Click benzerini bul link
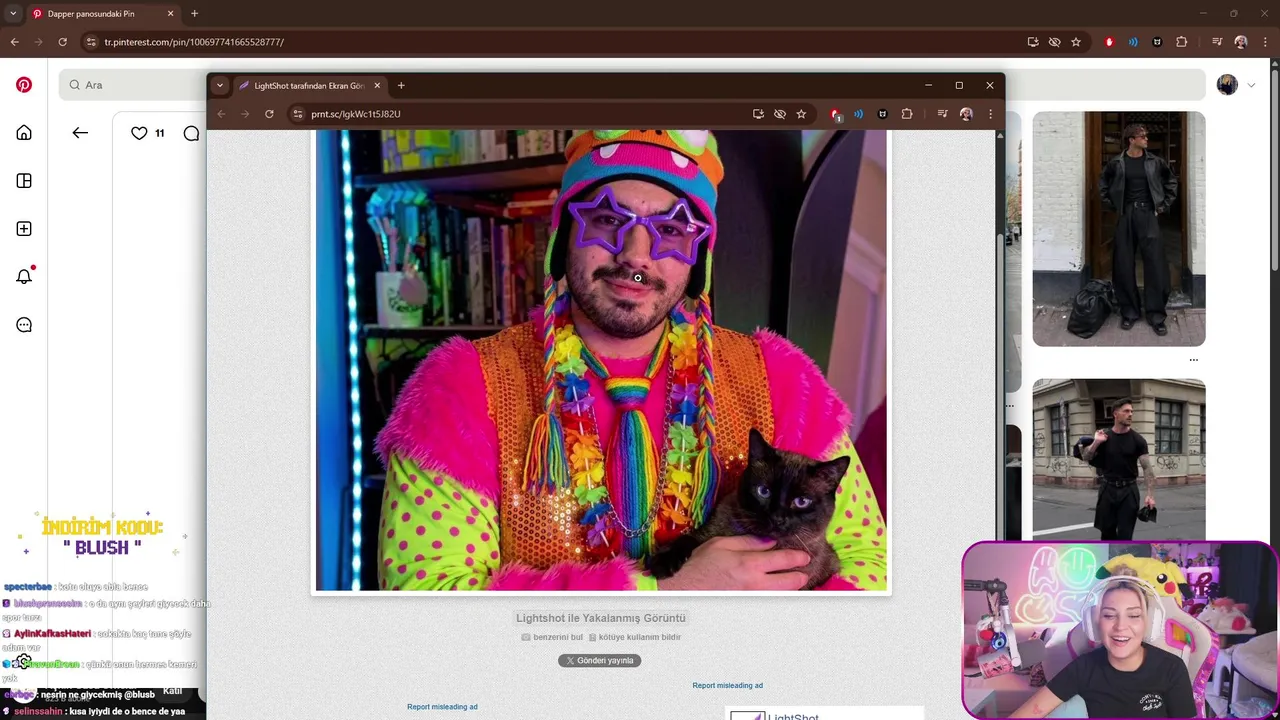Image resolution: width=1280 pixels, height=720 pixels. (x=551, y=637)
